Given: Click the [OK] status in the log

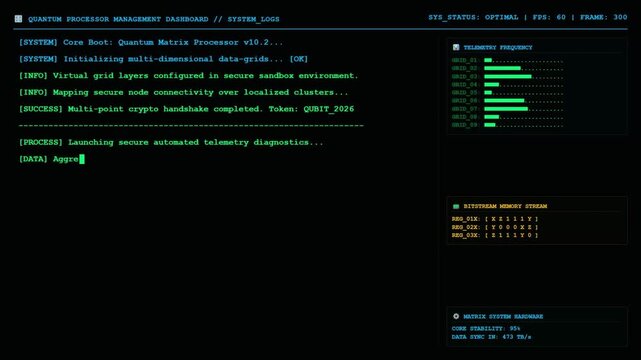Looking at the screenshot, I should click(299, 59).
